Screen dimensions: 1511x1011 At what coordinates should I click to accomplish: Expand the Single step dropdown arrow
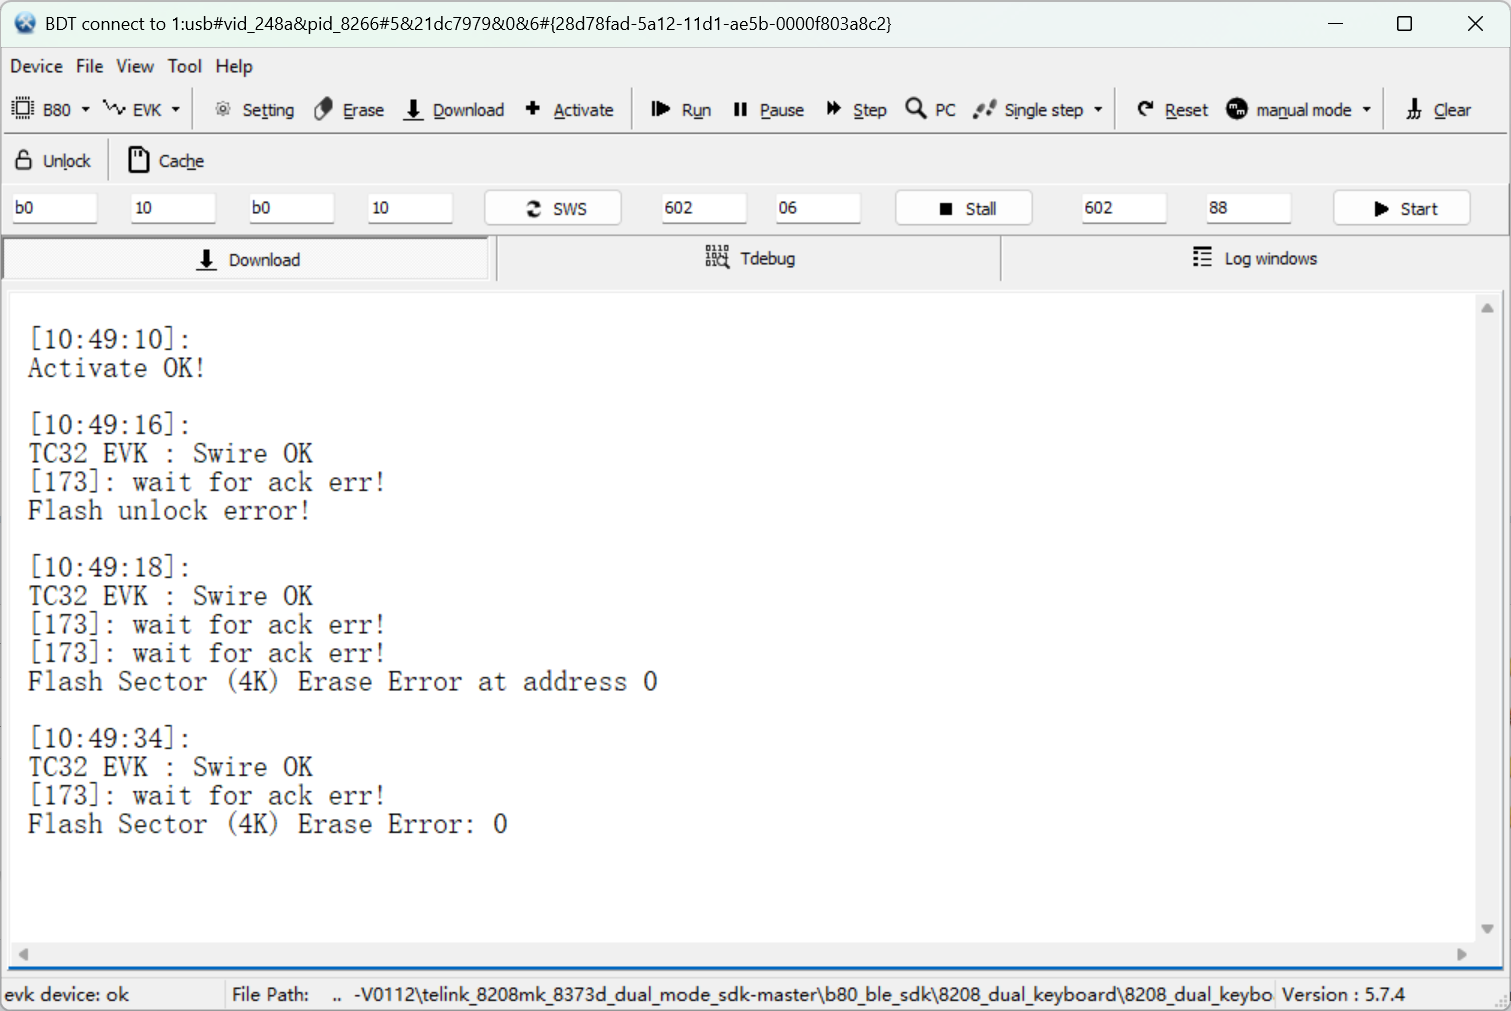click(x=1098, y=109)
